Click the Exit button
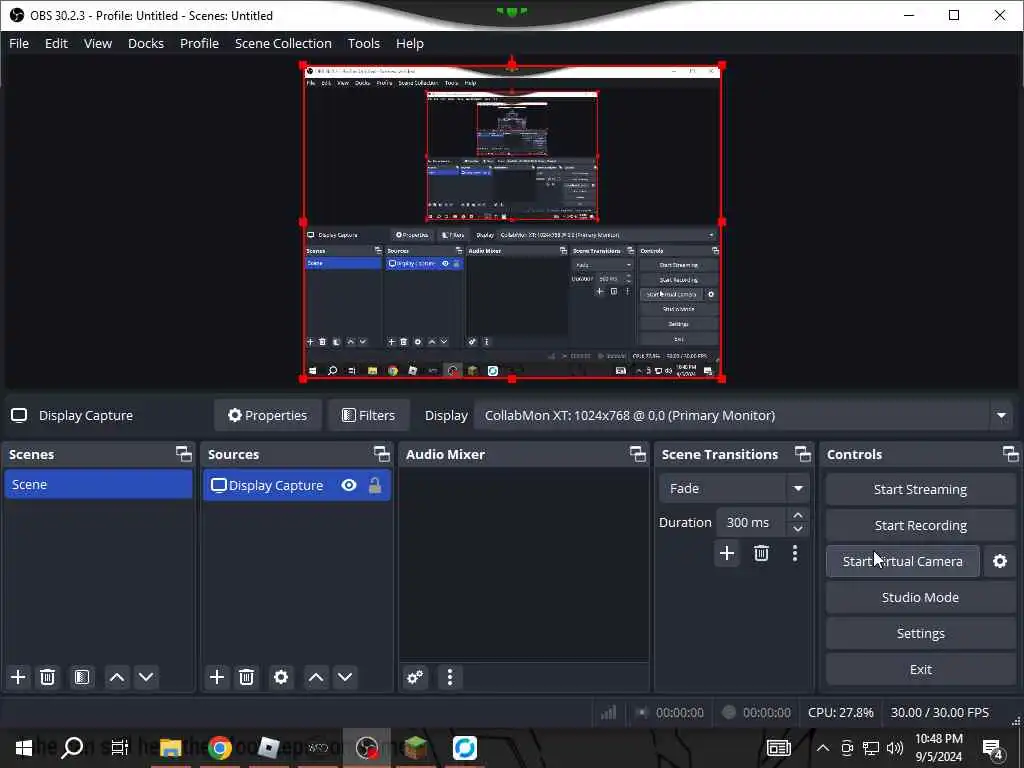1024x768 pixels. [920, 669]
